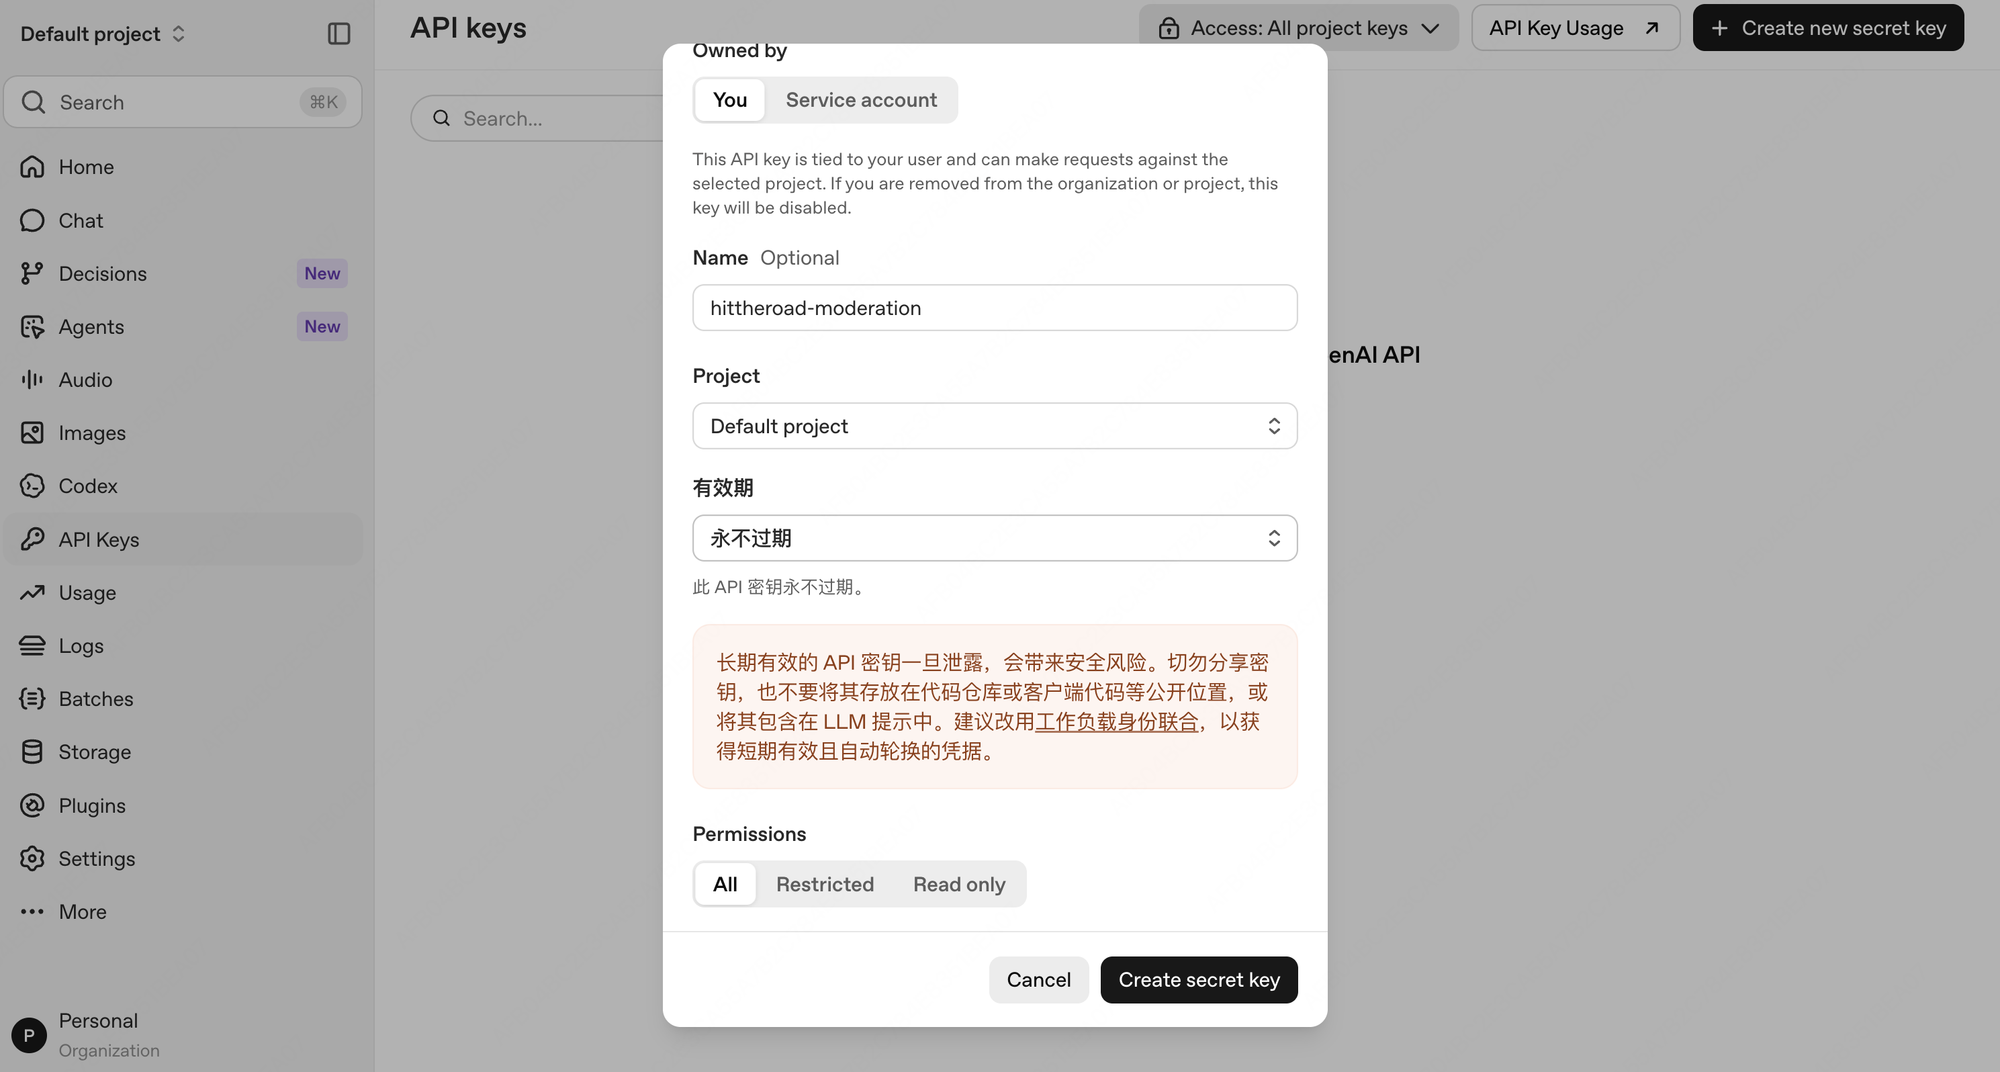Click the Personal organization avatar
The width and height of the screenshot is (2000, 1072).
[29, 1035]
